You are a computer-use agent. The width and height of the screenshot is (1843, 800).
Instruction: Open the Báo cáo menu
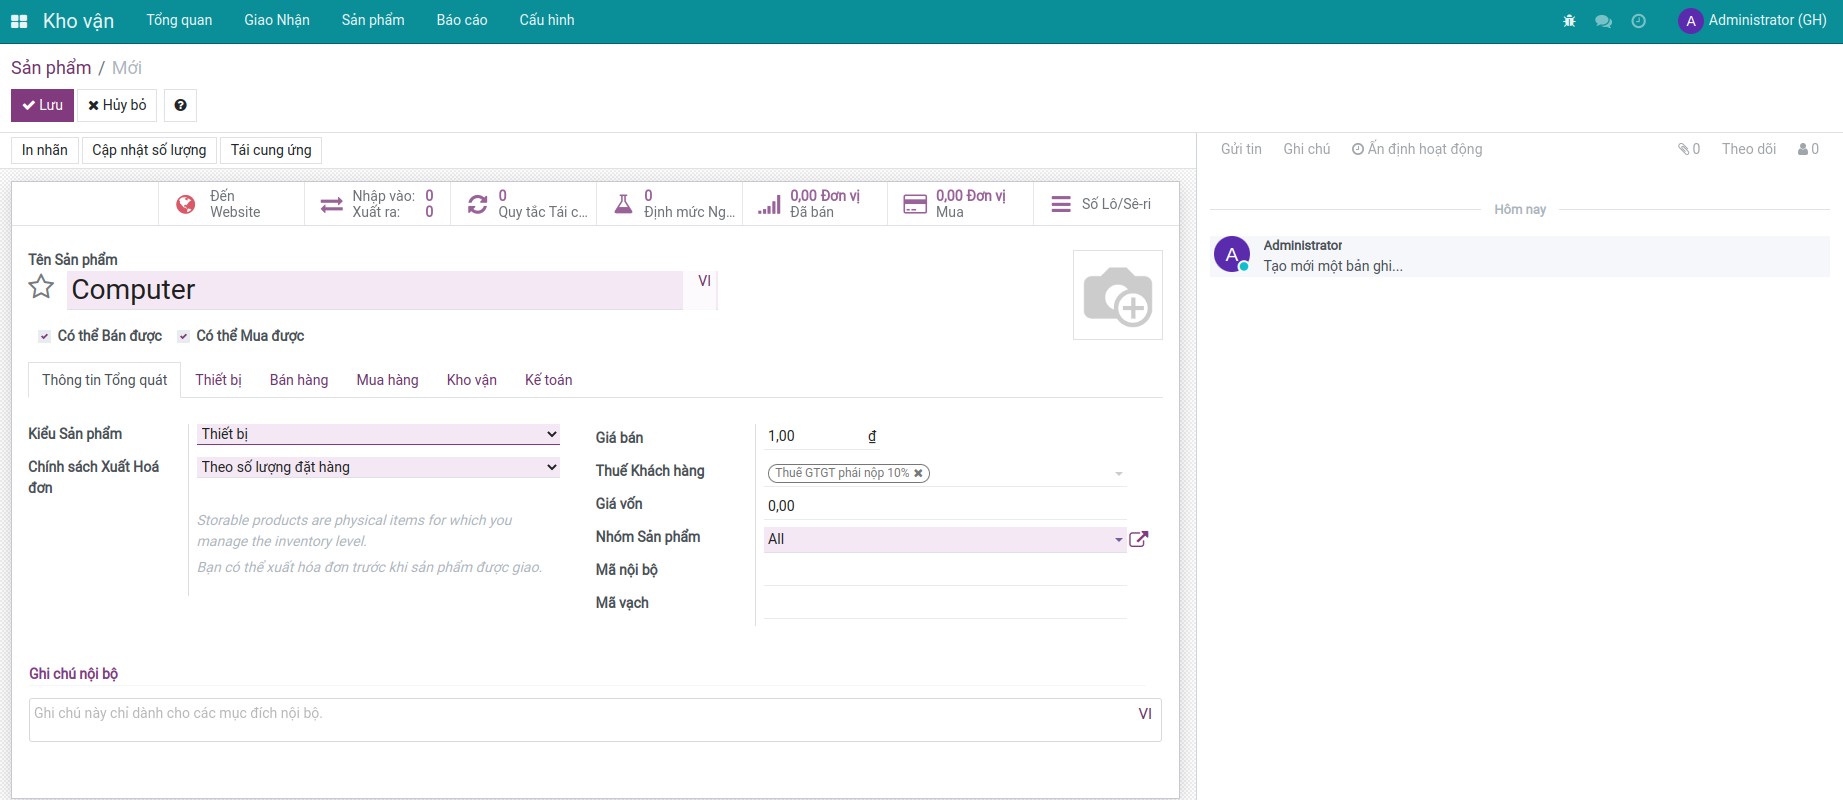pyautogui.click(x=461, y=20)
